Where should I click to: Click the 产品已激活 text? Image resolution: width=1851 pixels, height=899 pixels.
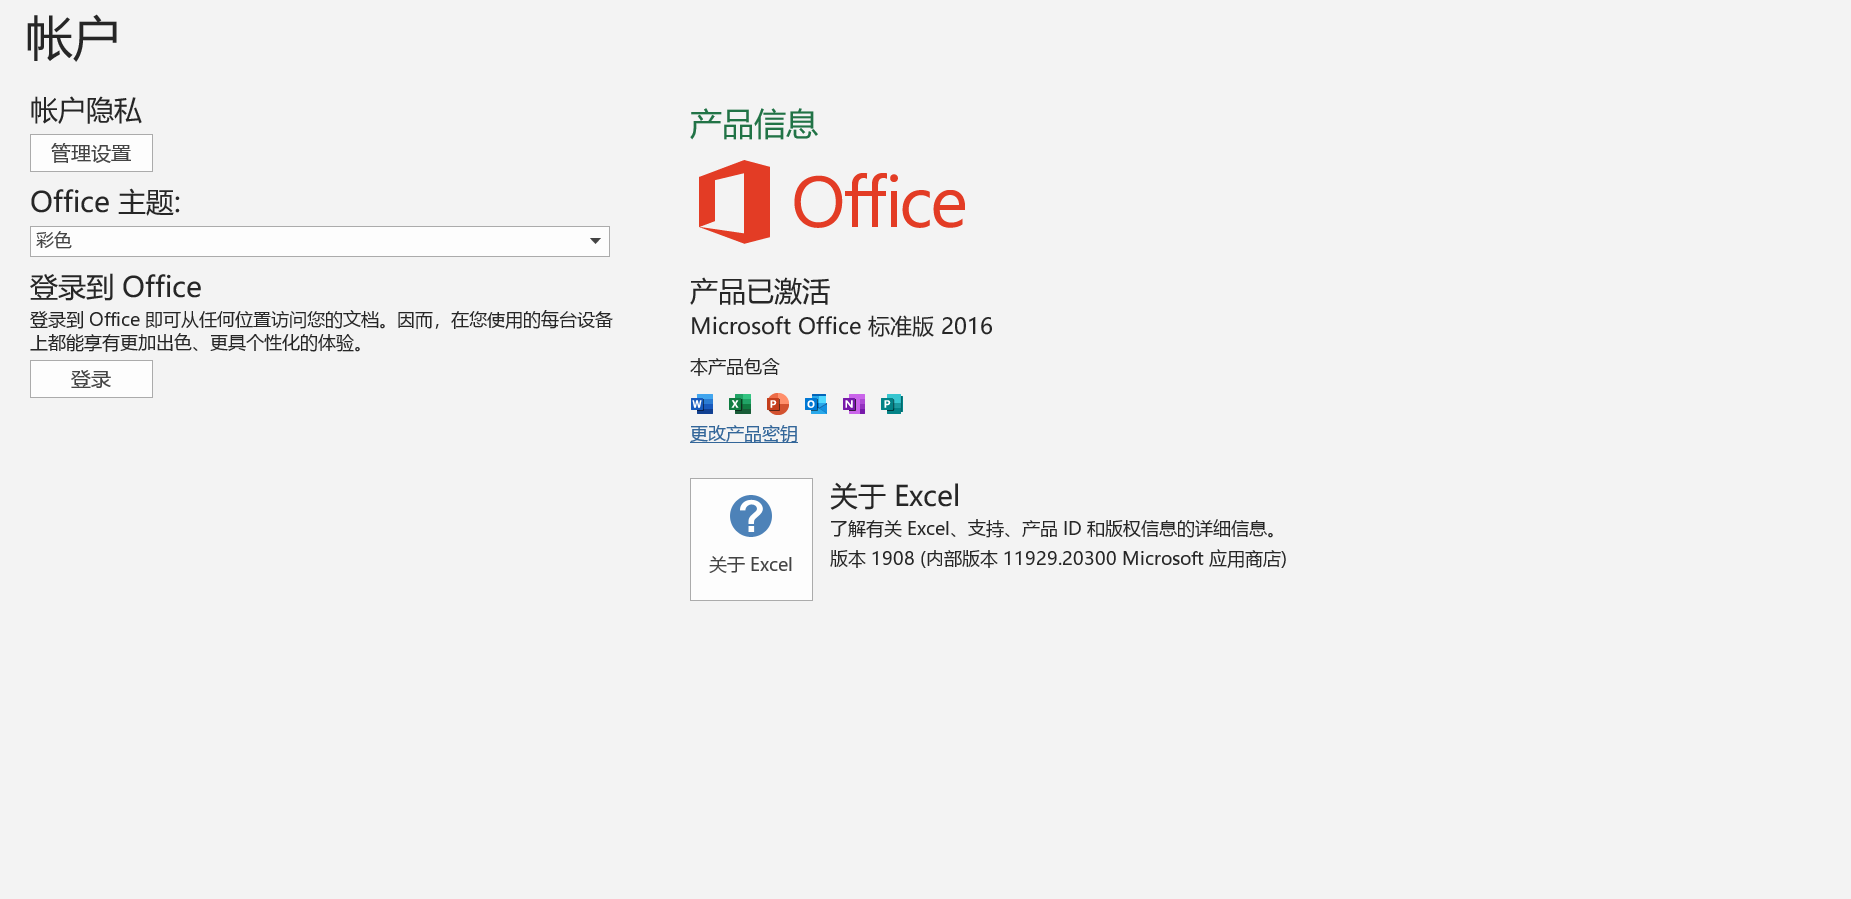[x=760, y=292]
